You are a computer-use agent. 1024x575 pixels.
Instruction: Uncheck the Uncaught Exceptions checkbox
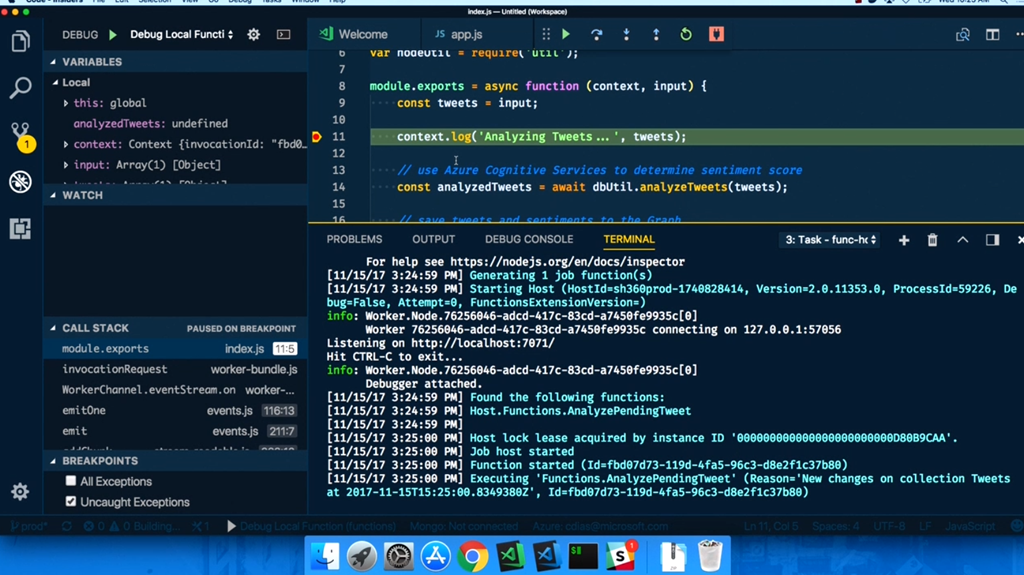pyautogui.click(x=71, y=502)
